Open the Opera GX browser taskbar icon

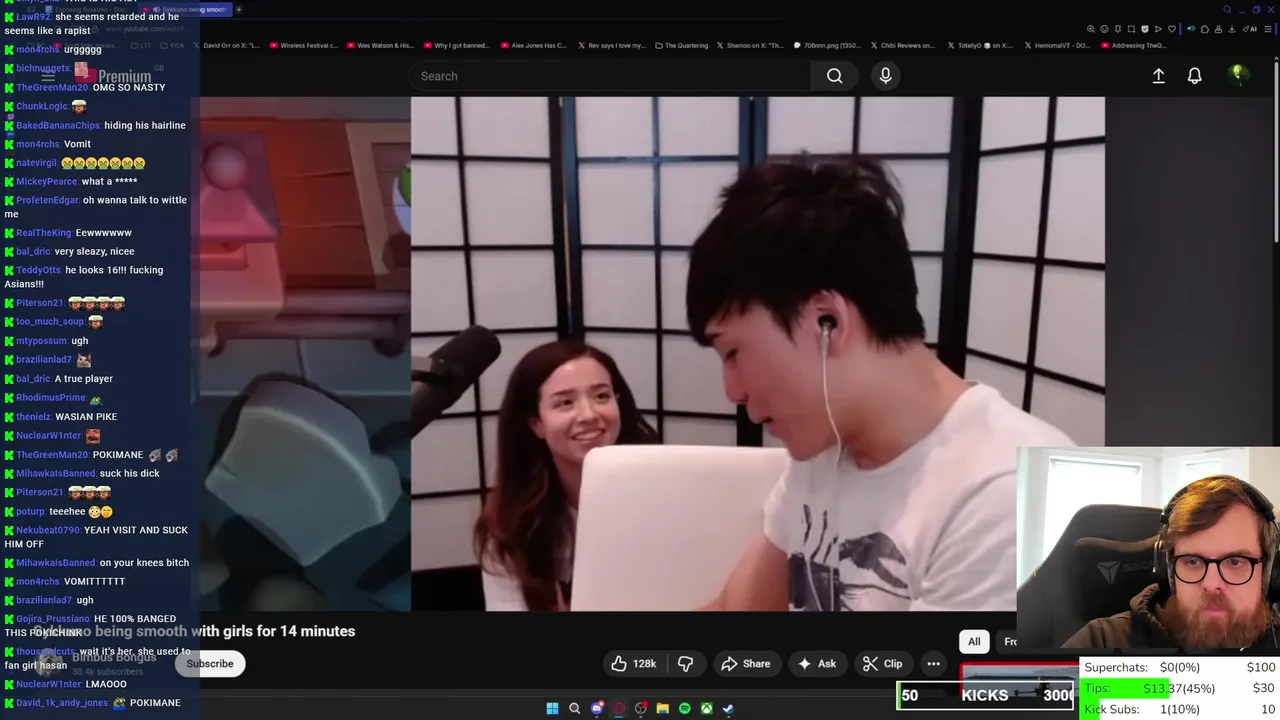pyautogui.click(x=619, y=708)
